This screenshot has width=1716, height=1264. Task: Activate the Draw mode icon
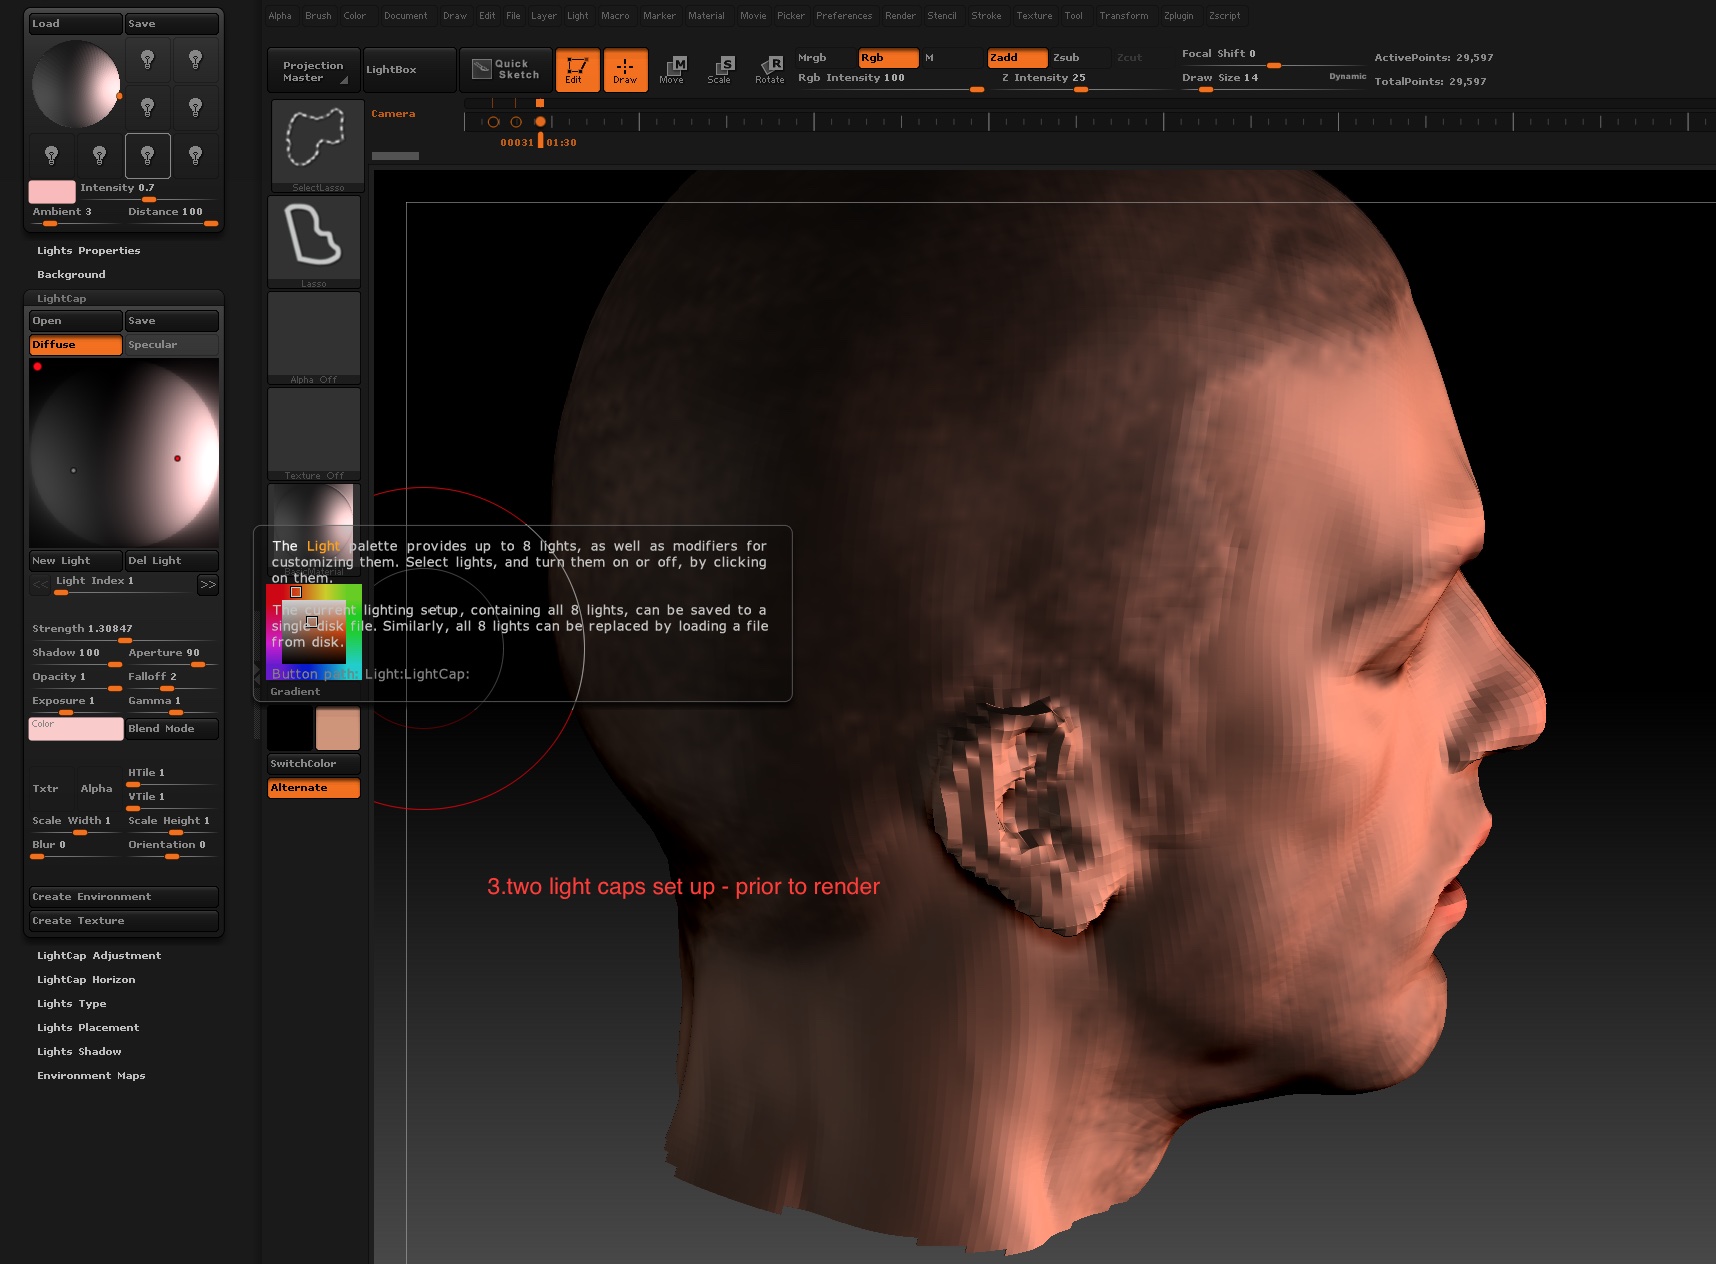pos(625,70)
